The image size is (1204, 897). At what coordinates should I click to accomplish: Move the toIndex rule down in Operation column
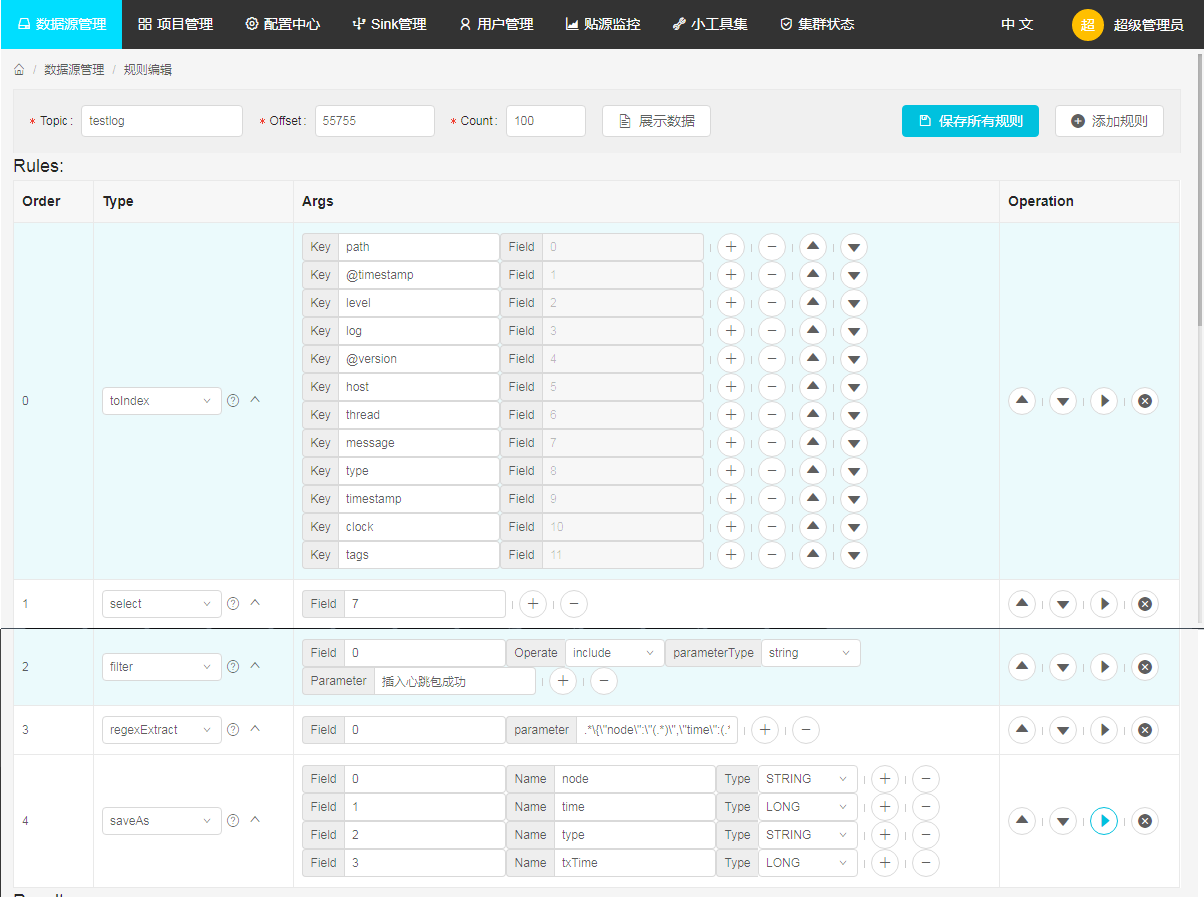tap(1063, 401)
